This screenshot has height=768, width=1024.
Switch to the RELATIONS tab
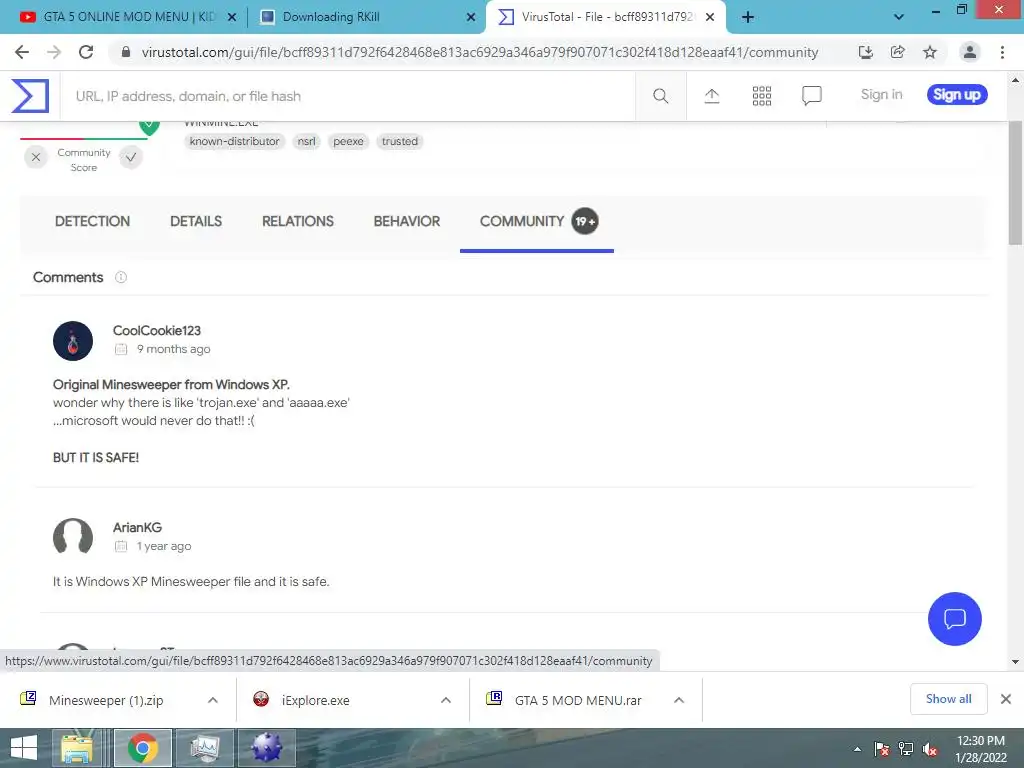tap(298, 221)
